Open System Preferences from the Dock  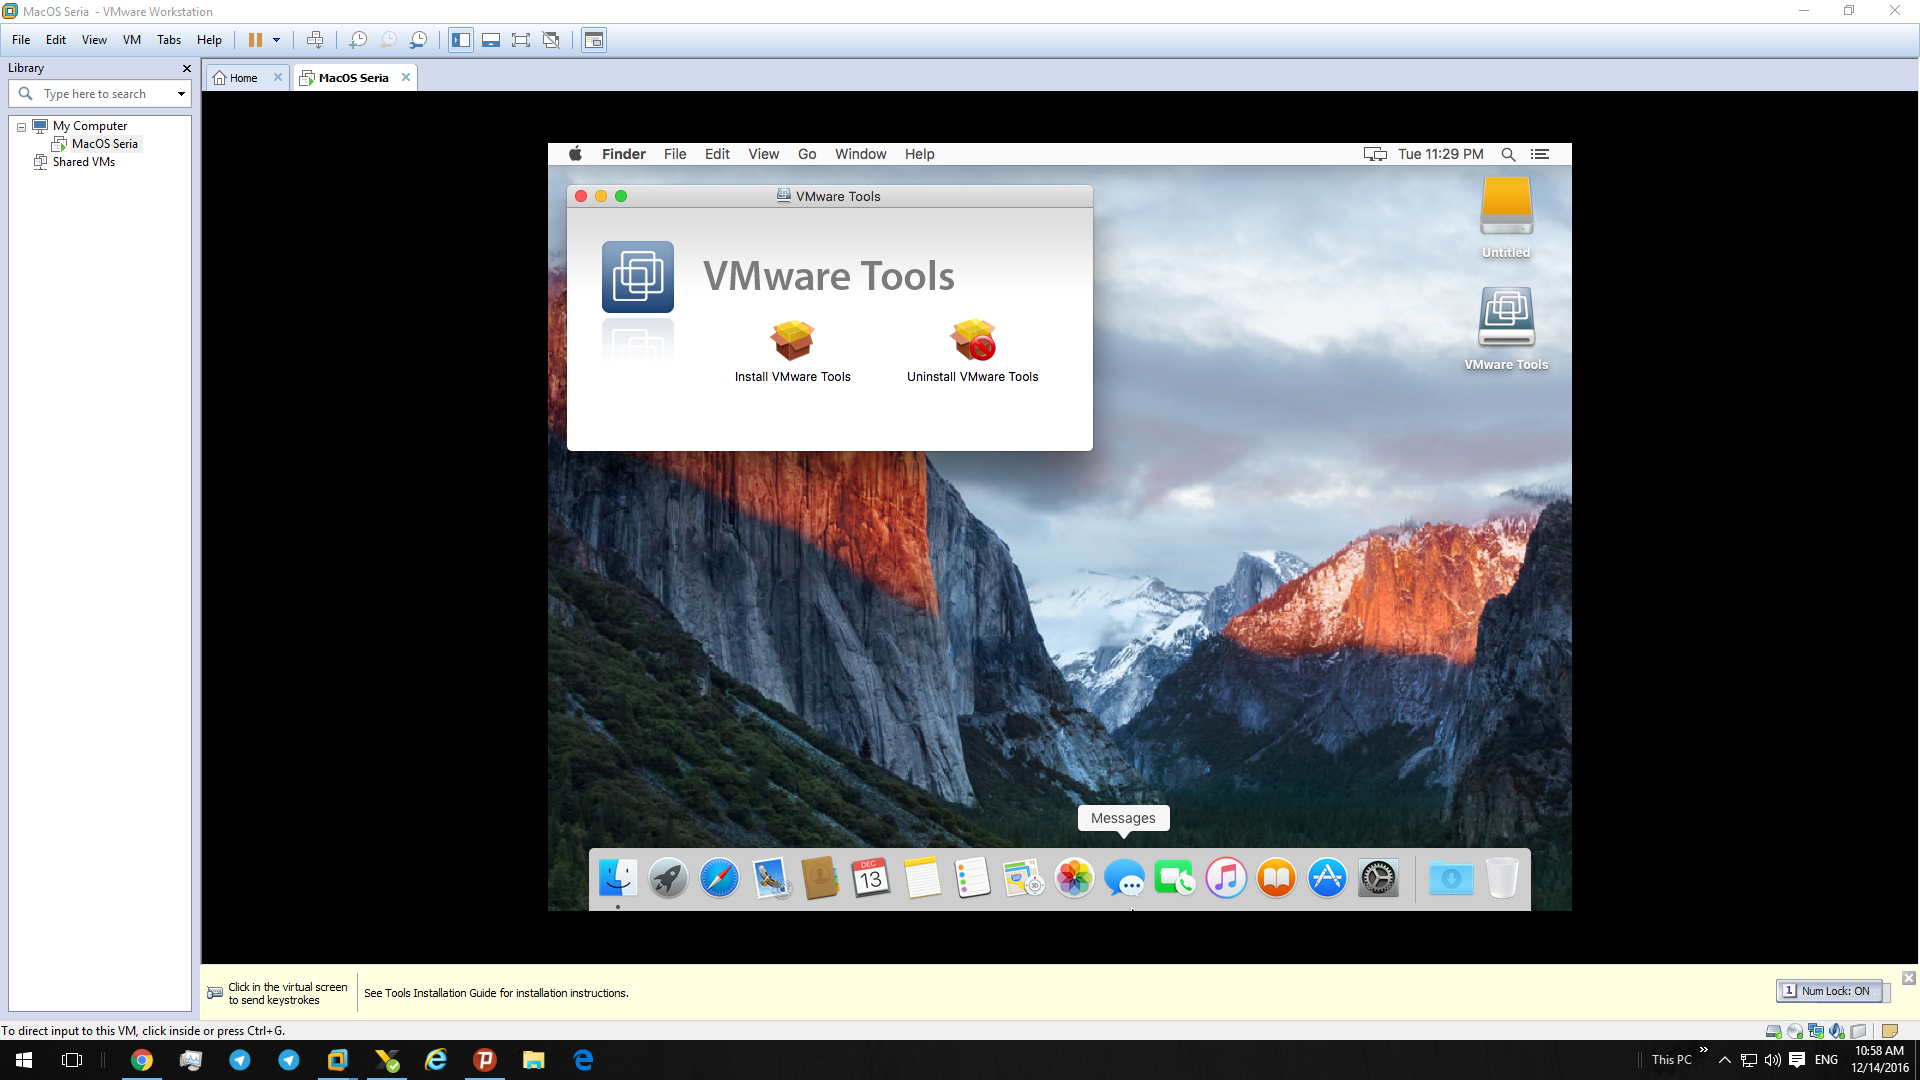(x=1378, y=878)
